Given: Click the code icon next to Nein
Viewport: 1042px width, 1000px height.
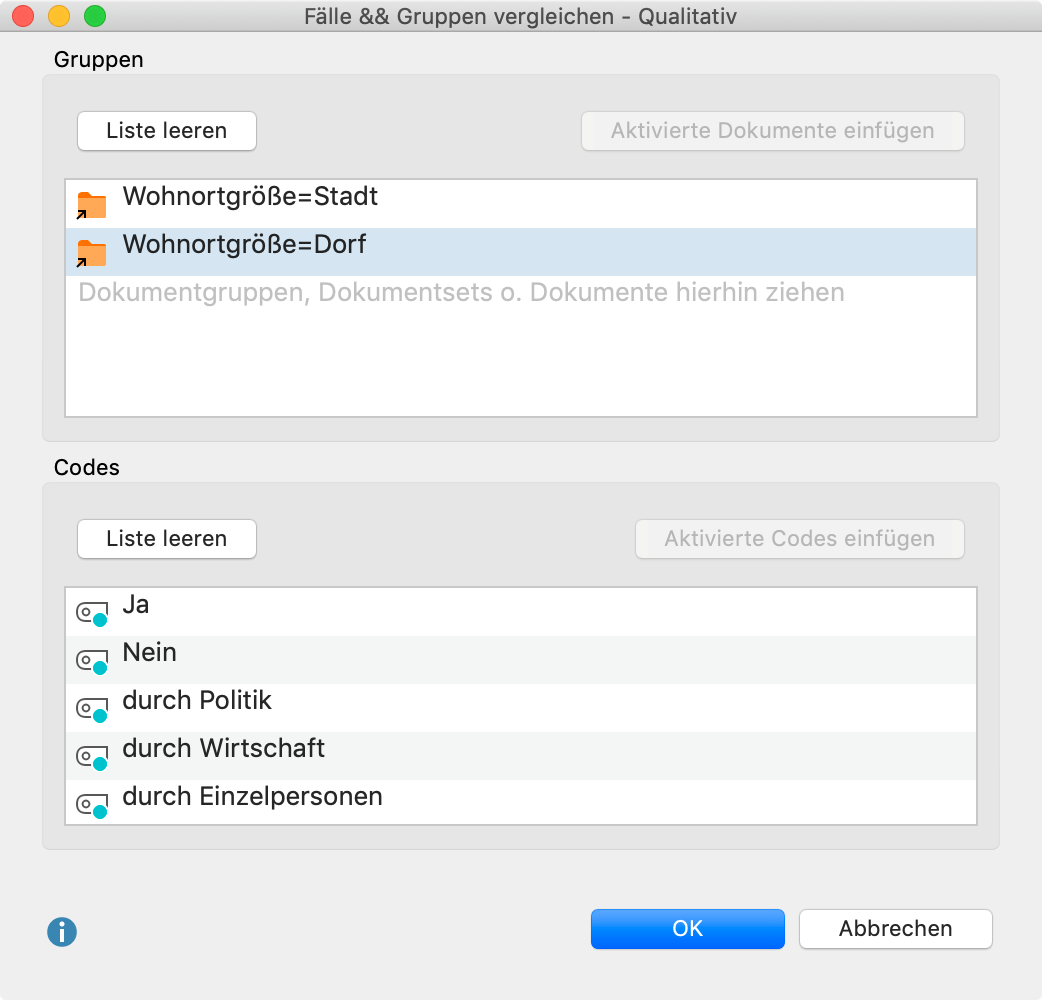Looking at the screenshot, I should 92,660.
